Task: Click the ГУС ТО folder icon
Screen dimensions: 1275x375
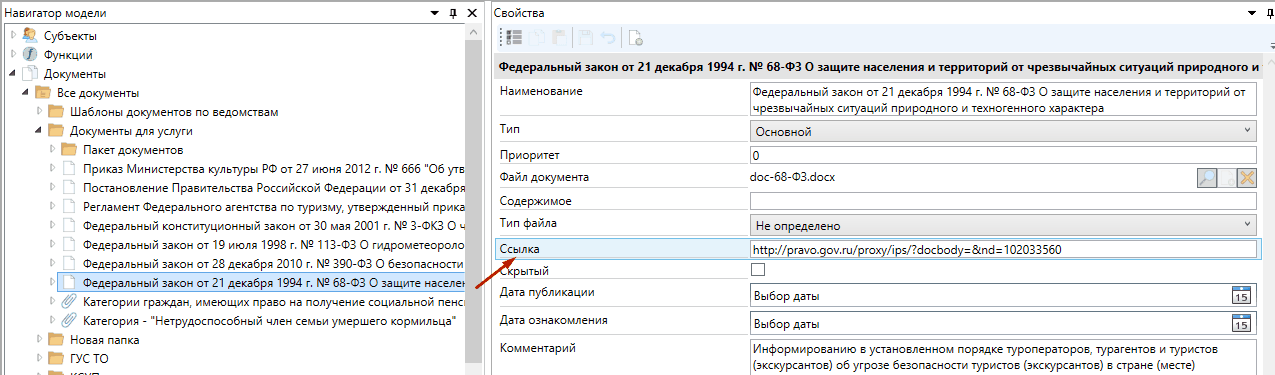Action: [55, 359]
